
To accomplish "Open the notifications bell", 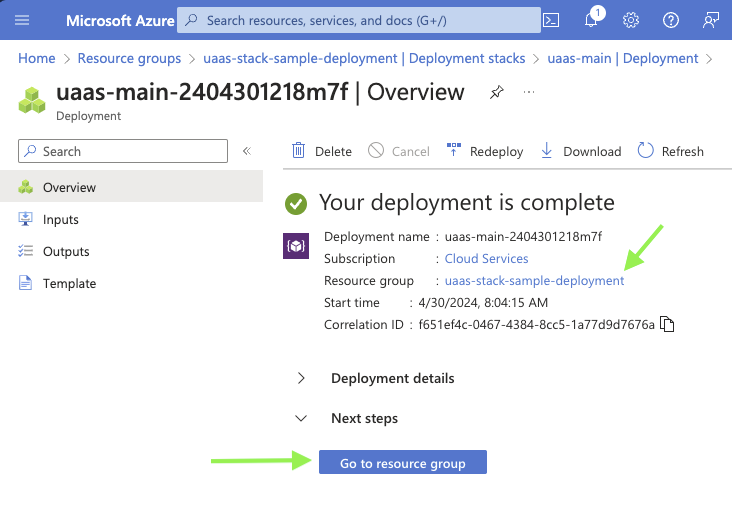I will click(591, 20).
